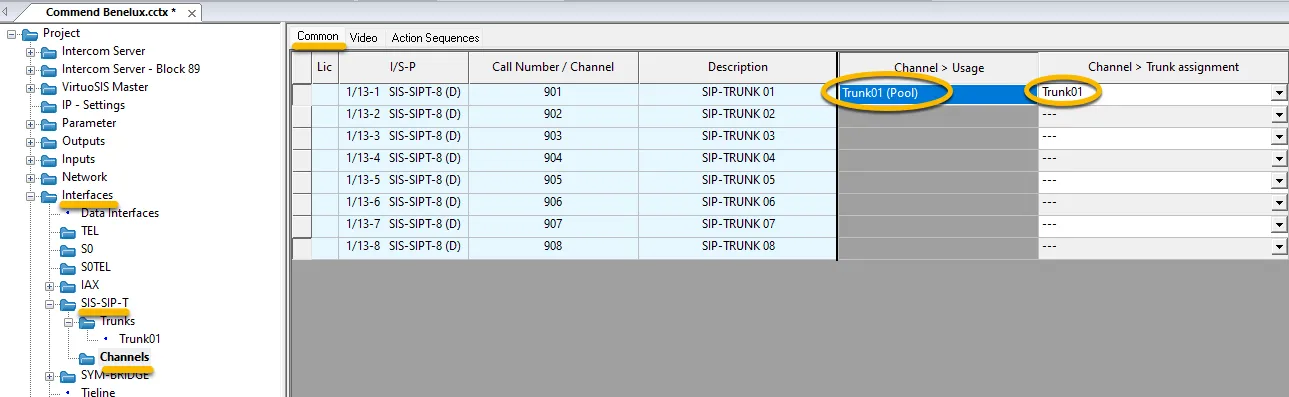1289x397 pixels.
Task: Open trunk assignment dropdown for SIP-TRUNK 06
Action: coord(1279,203)
